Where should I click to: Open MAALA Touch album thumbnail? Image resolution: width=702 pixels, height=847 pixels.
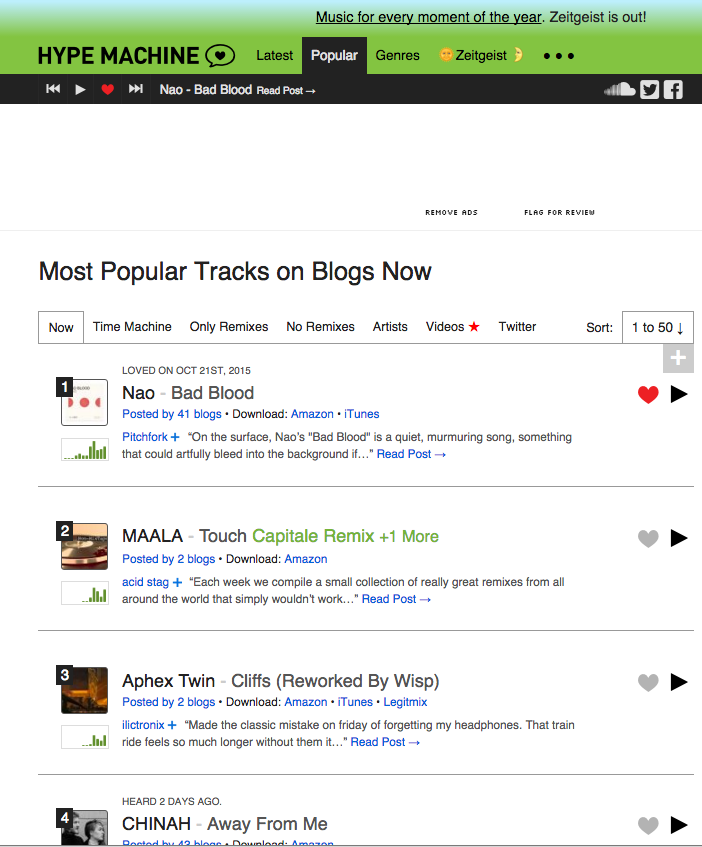point(84,546)
